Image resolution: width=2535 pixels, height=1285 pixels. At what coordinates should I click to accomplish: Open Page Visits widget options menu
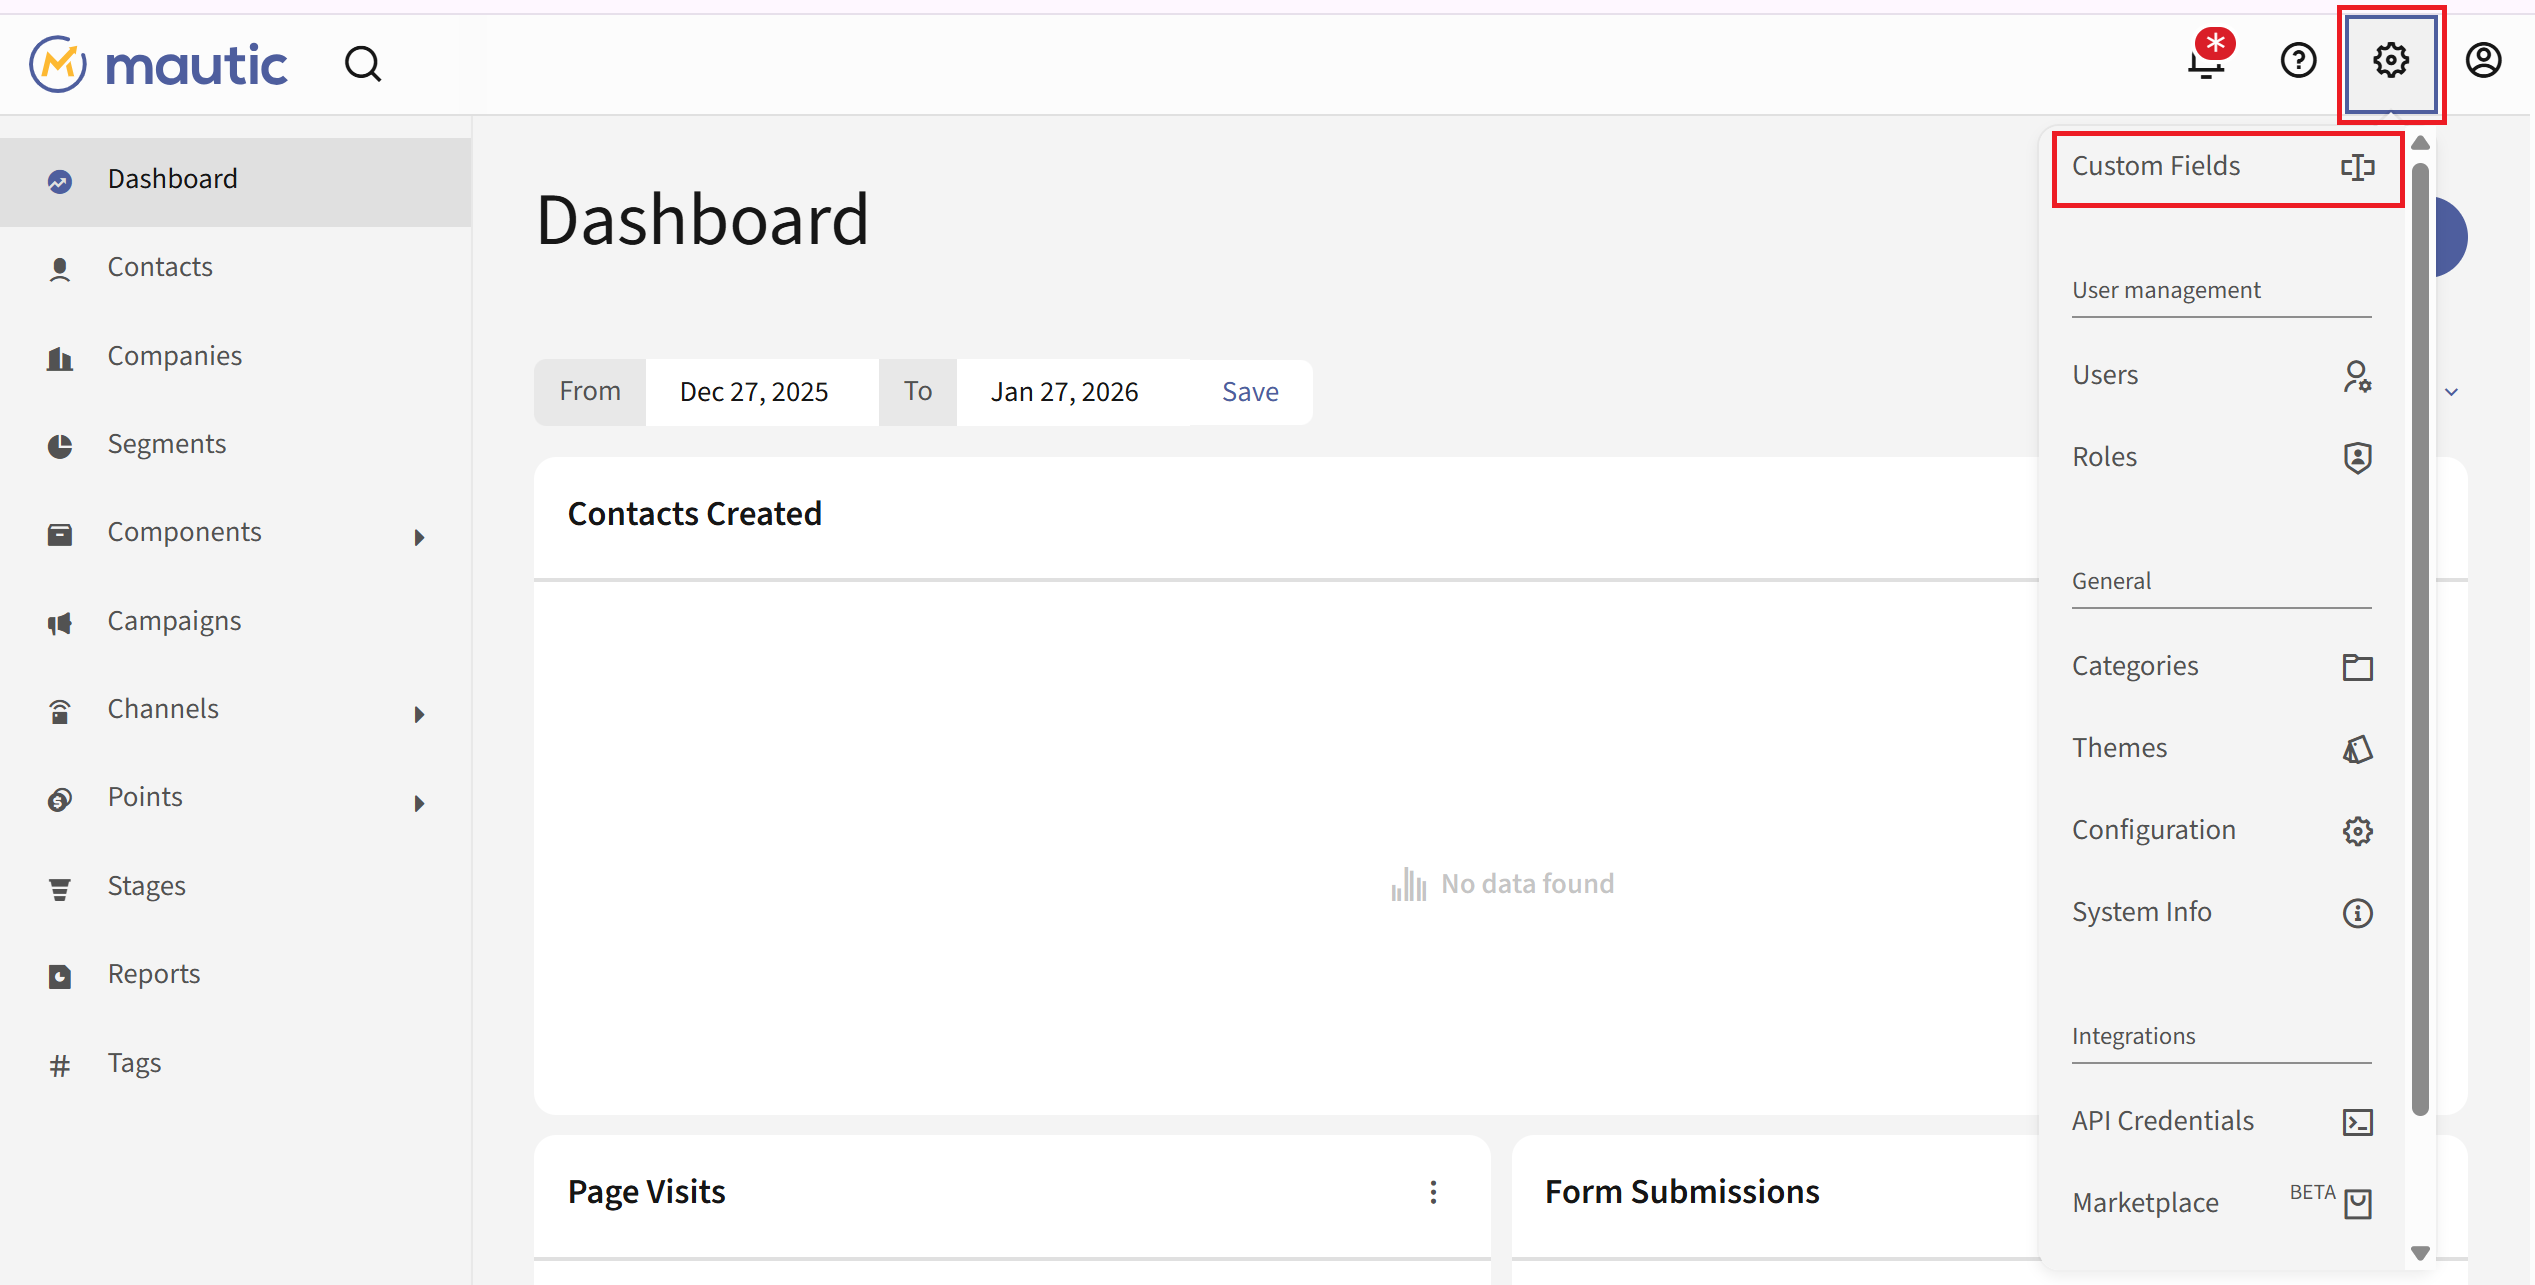click(x=1433, y=1192)
